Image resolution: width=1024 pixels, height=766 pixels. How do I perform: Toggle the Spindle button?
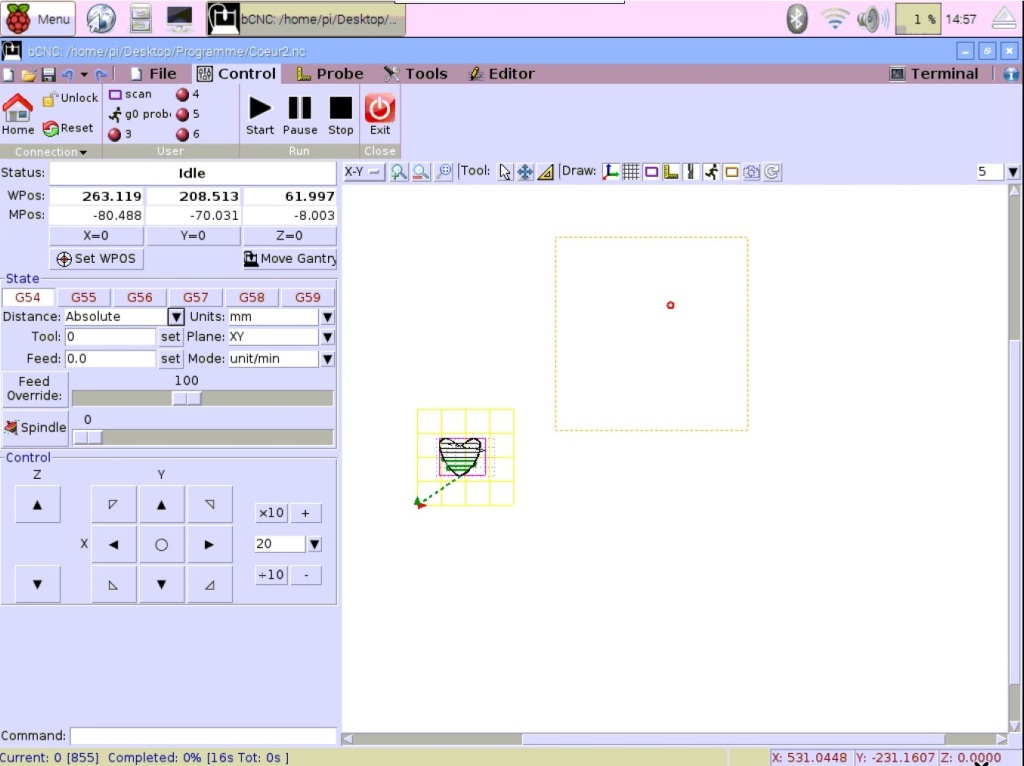click(x=36, y=428)
